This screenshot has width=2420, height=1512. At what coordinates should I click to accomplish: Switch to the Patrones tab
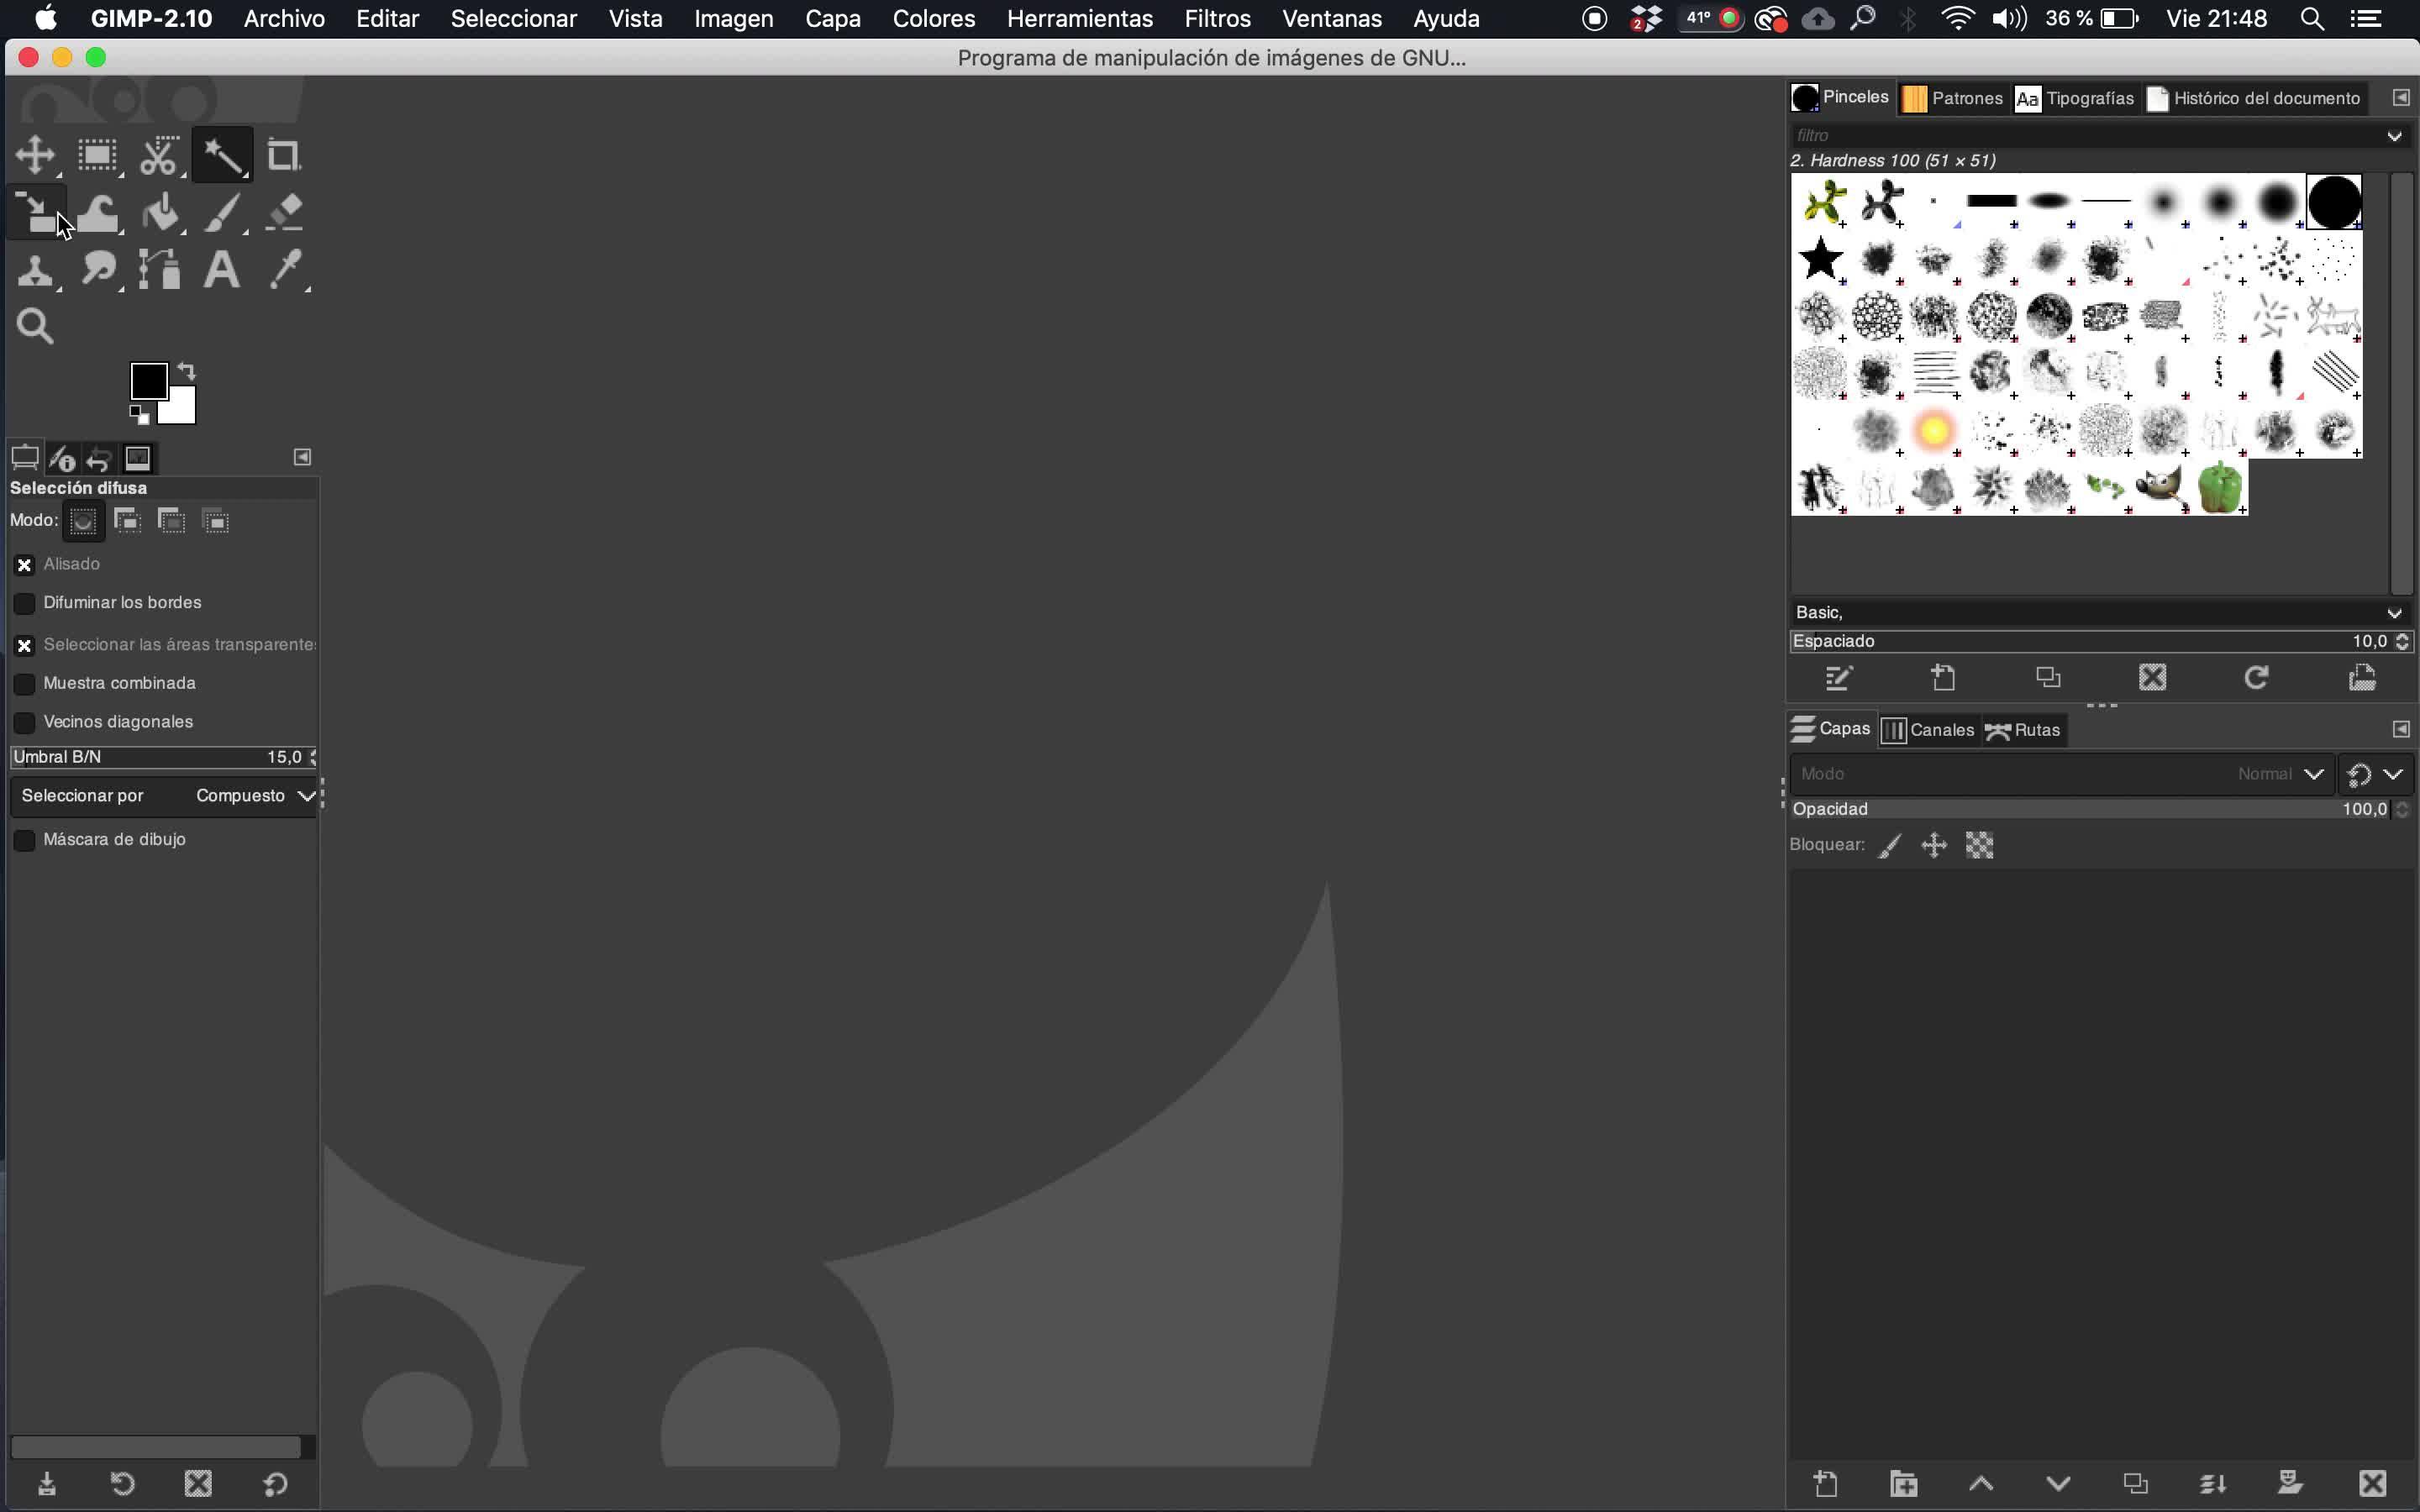click(1952, 98)
